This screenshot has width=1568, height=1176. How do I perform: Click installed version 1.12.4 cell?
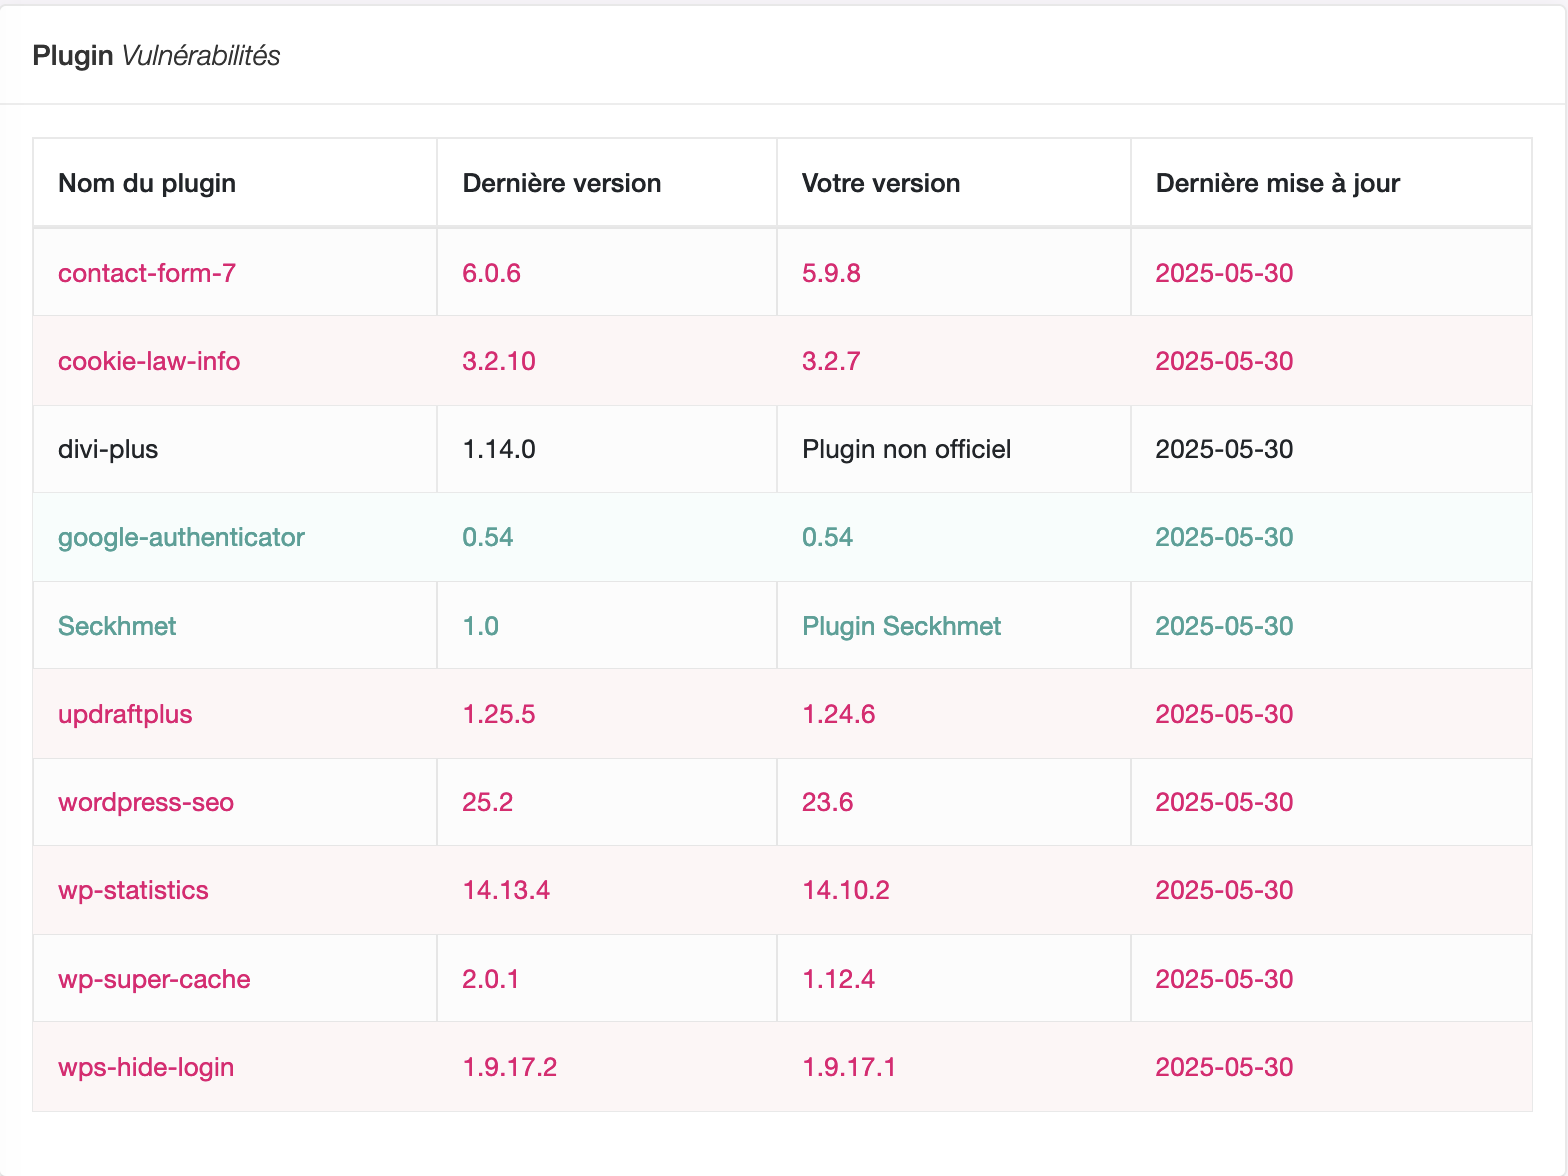click(x=839, y=979)
